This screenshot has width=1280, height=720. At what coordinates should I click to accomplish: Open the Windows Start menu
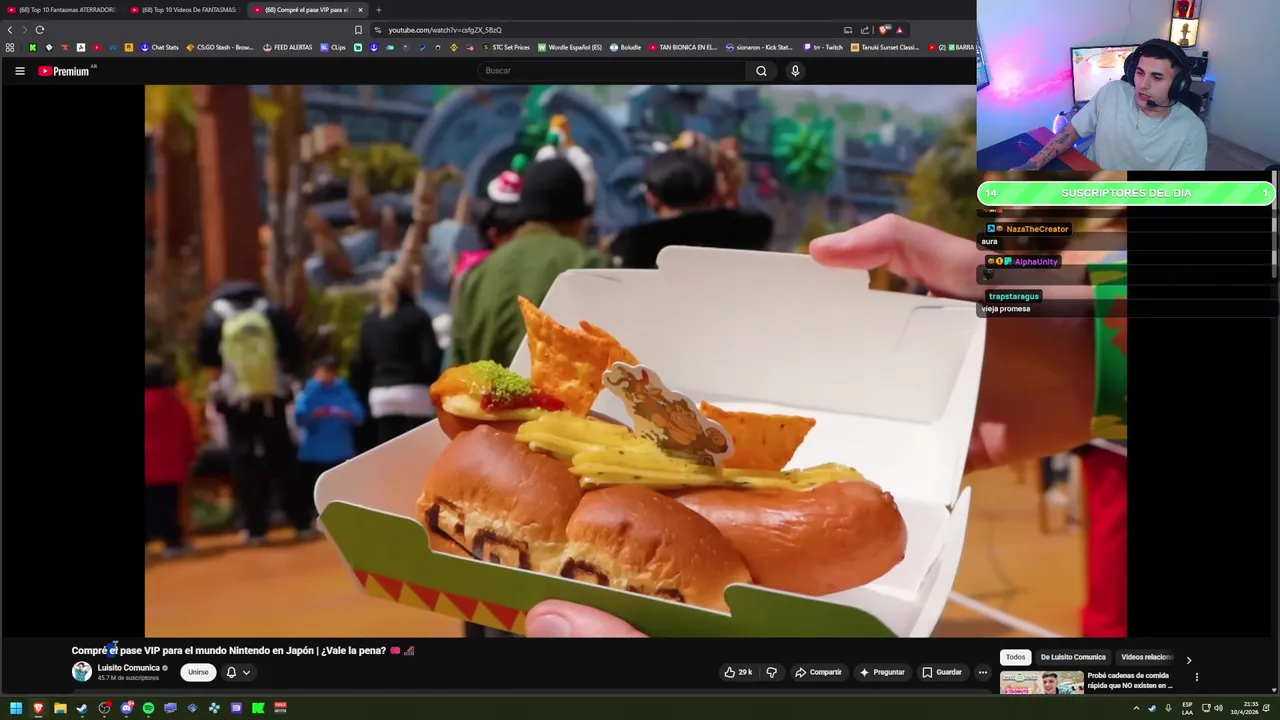tap(16, 708)
